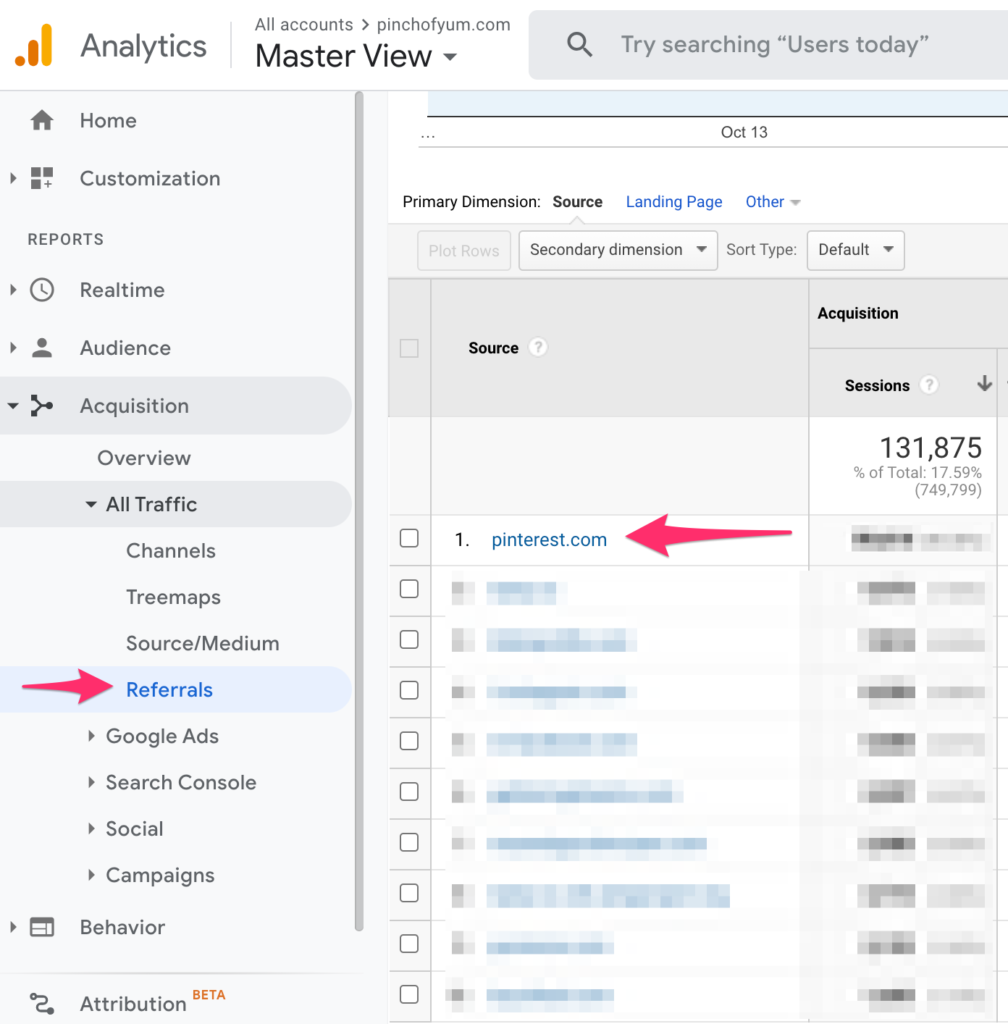Open the Sort Type Default dropdown
Image resolution: width=1008 pixels, height=1024 pixels.
pos(855,250)
